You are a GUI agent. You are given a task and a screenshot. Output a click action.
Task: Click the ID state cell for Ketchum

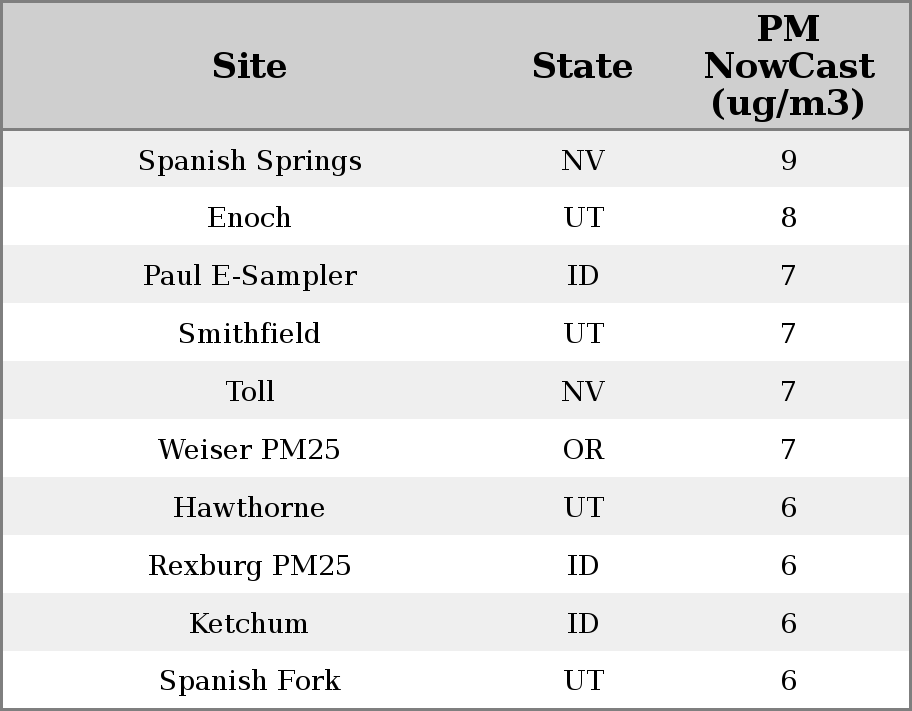[x=583, y=624]
